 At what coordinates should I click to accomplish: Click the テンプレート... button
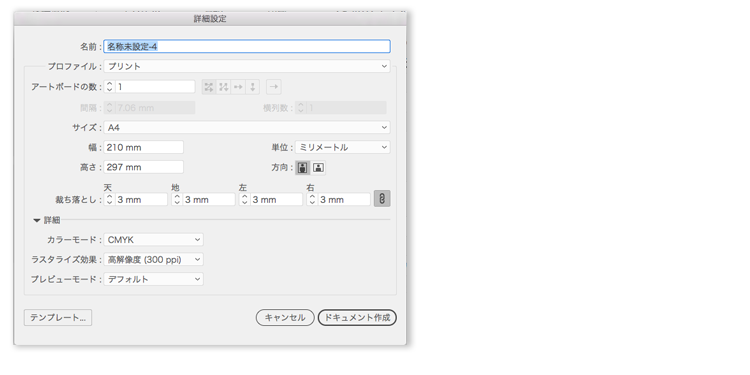(58, 318)
